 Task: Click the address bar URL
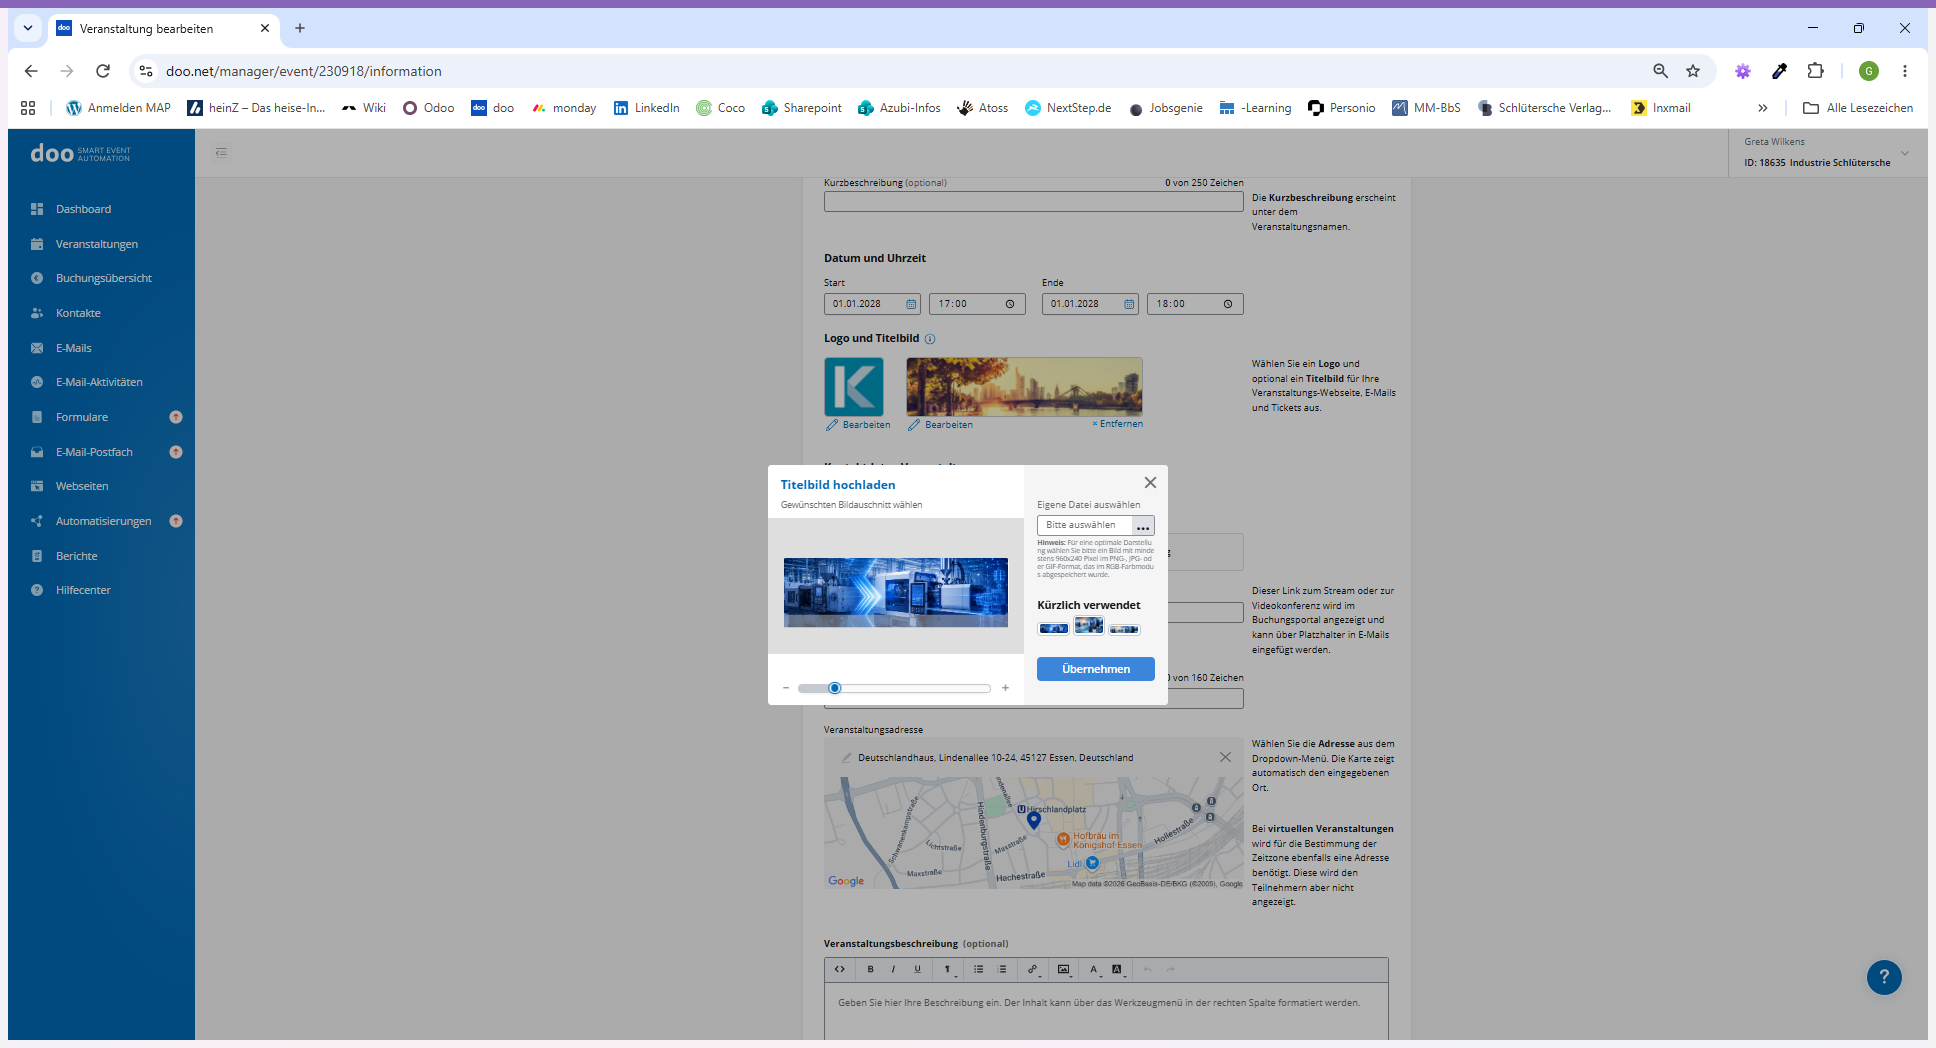(304, 71)
